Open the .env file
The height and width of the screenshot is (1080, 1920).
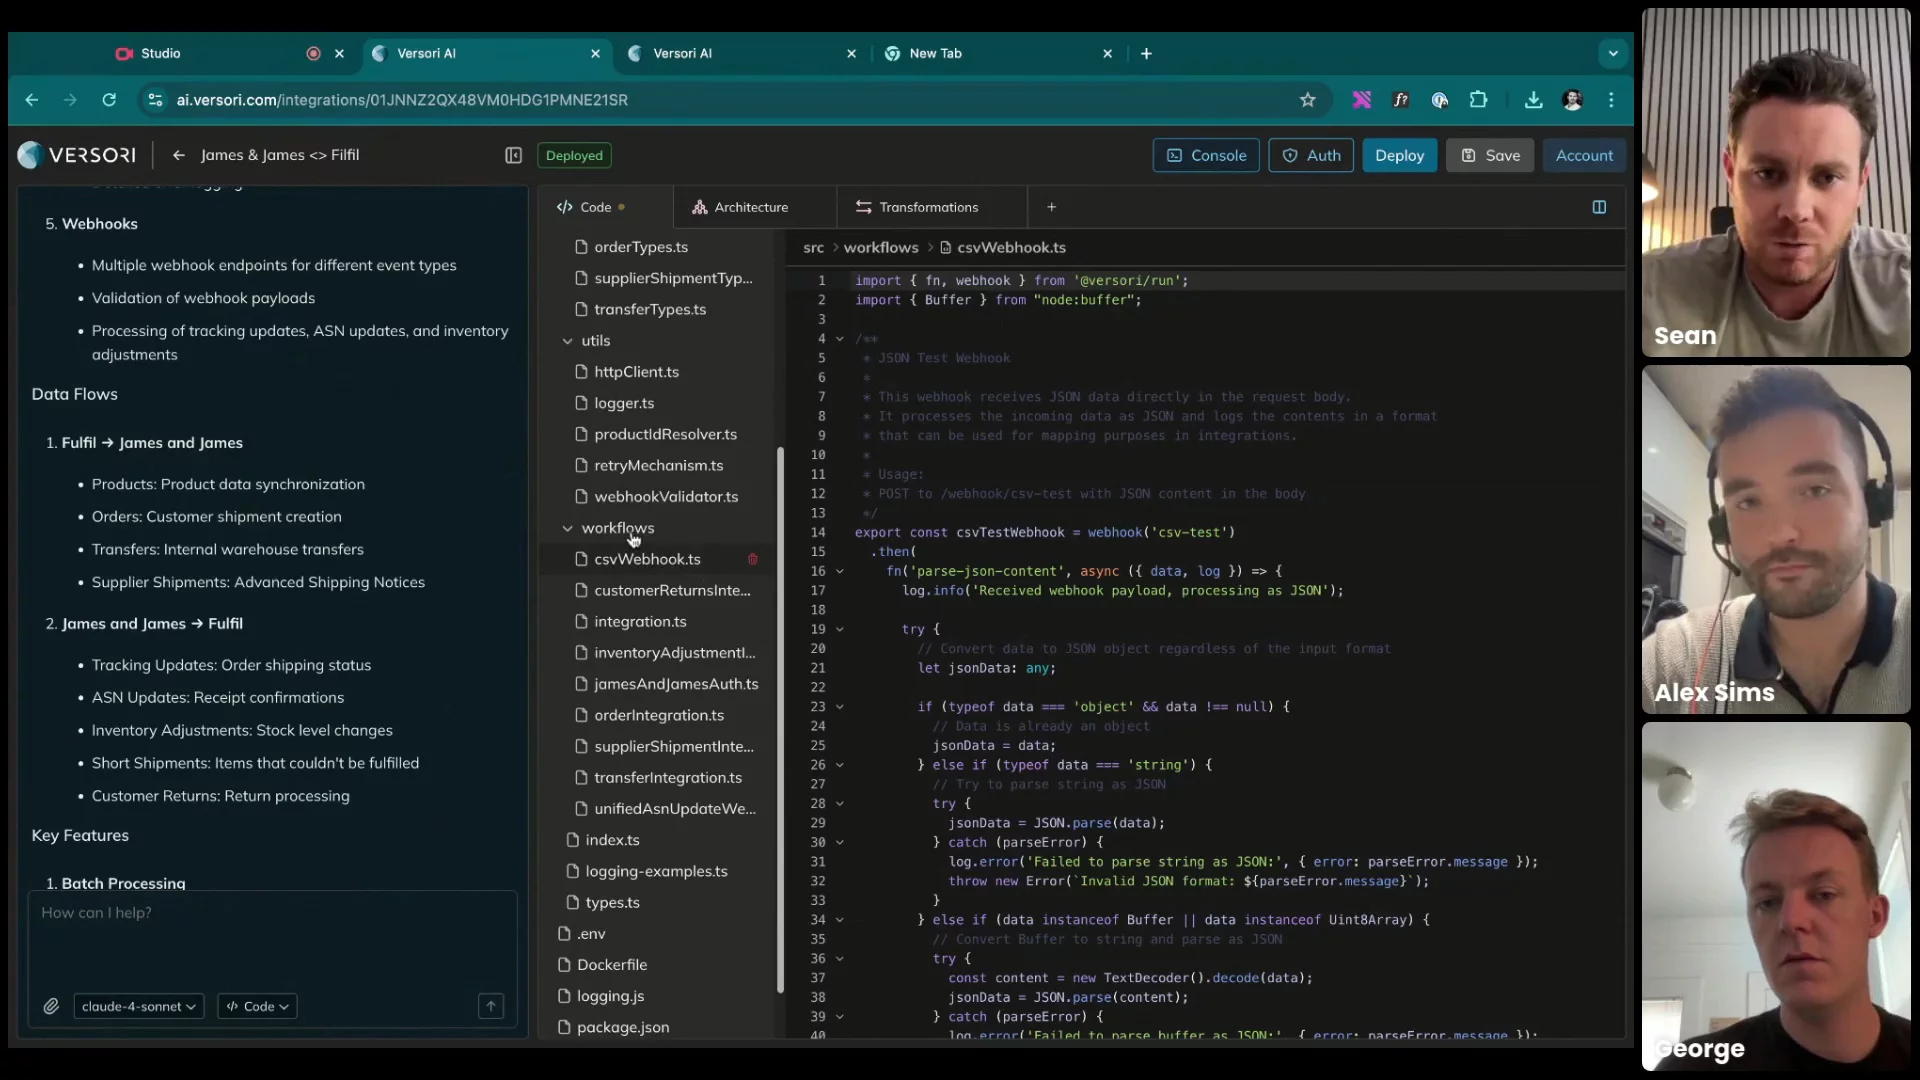point(591,933)
